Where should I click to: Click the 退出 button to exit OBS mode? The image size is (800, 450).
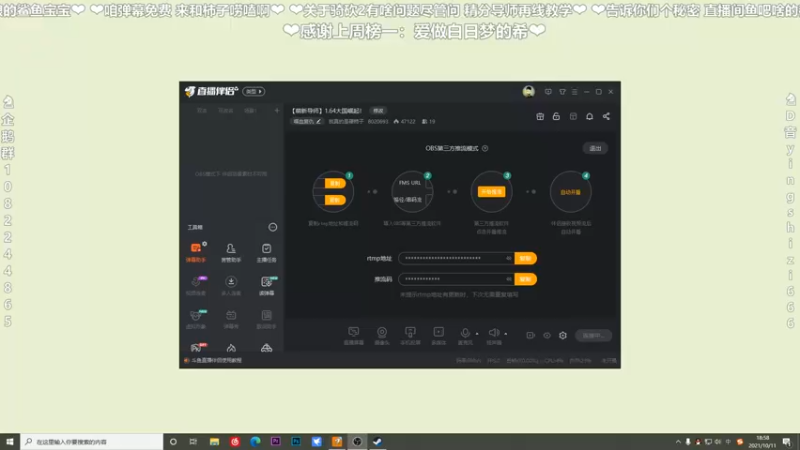(x=595, y=148)
